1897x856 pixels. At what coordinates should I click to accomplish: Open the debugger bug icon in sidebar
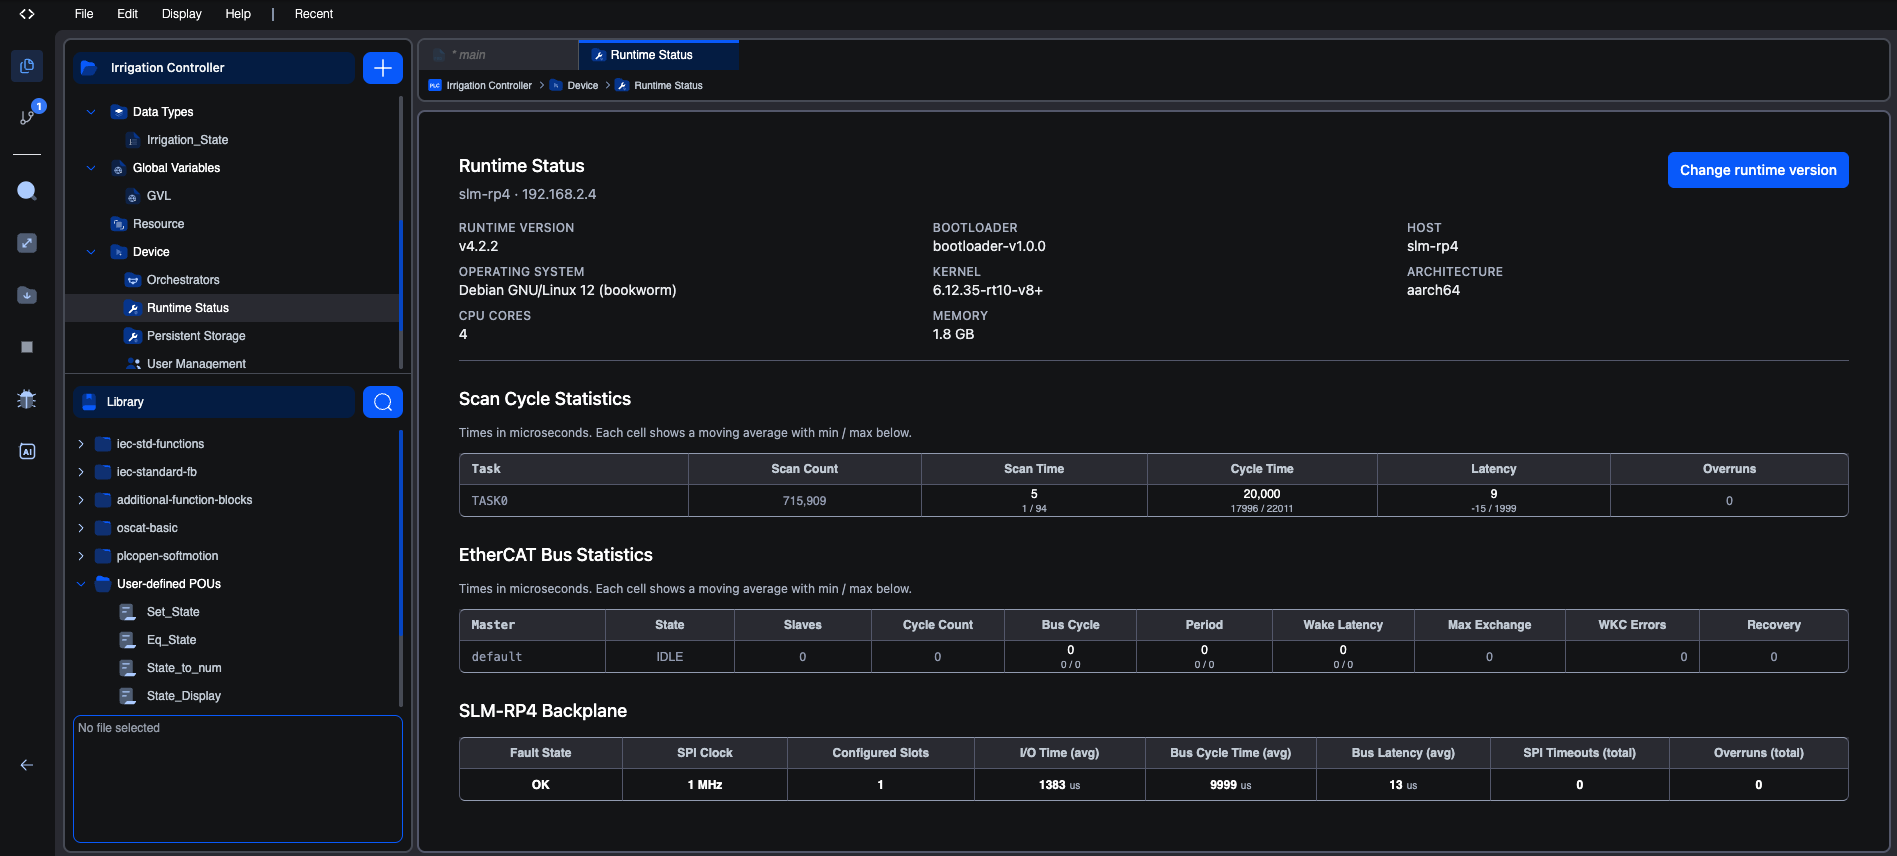pos(27,399)
